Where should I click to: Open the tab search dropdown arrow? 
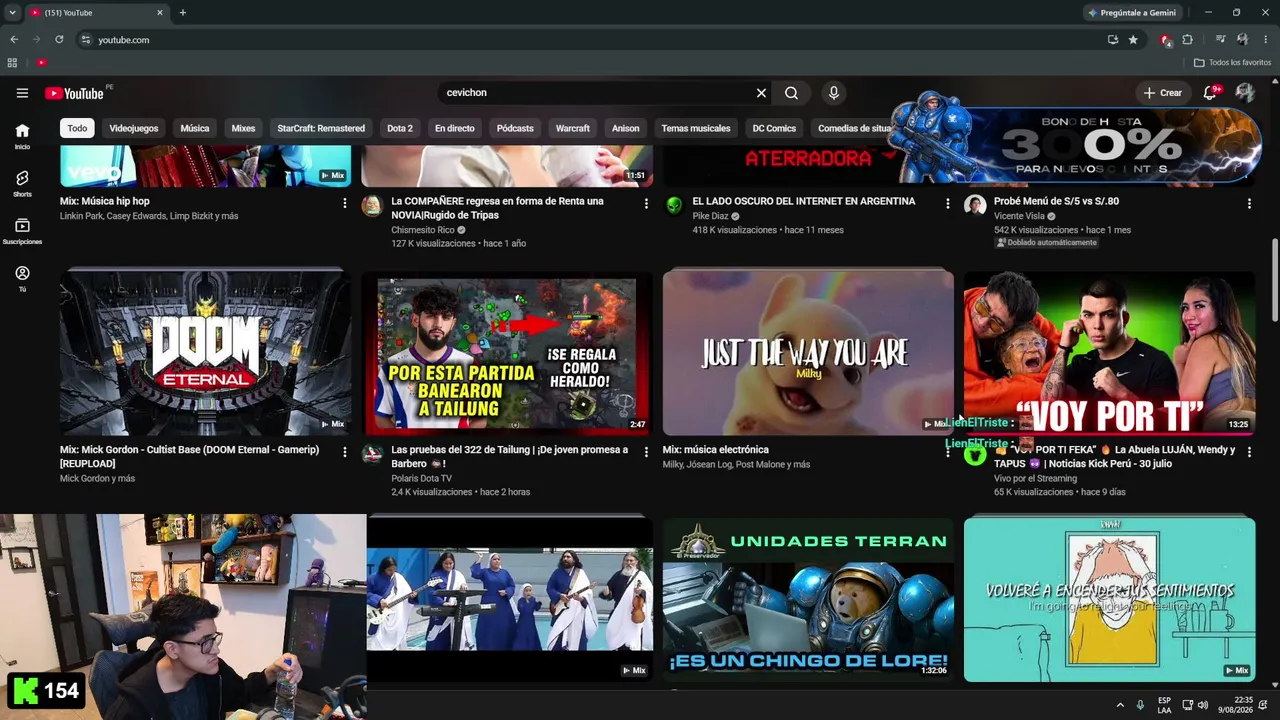point(12,13)
